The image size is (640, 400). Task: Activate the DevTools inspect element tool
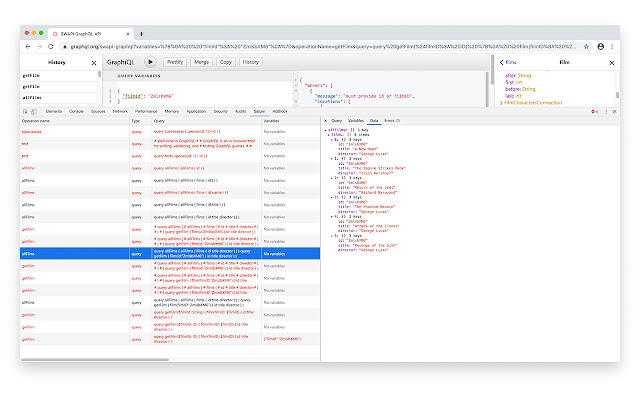25,111
